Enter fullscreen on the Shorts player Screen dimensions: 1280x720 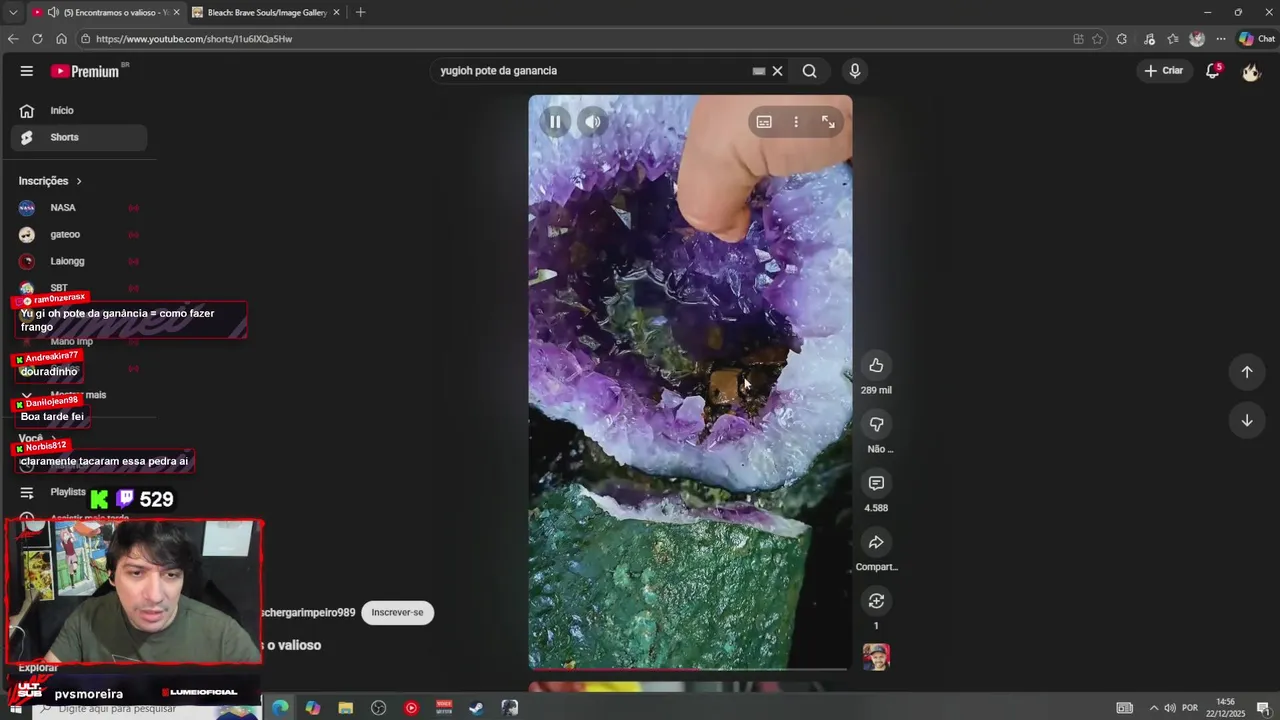click(x=828, y=122)
